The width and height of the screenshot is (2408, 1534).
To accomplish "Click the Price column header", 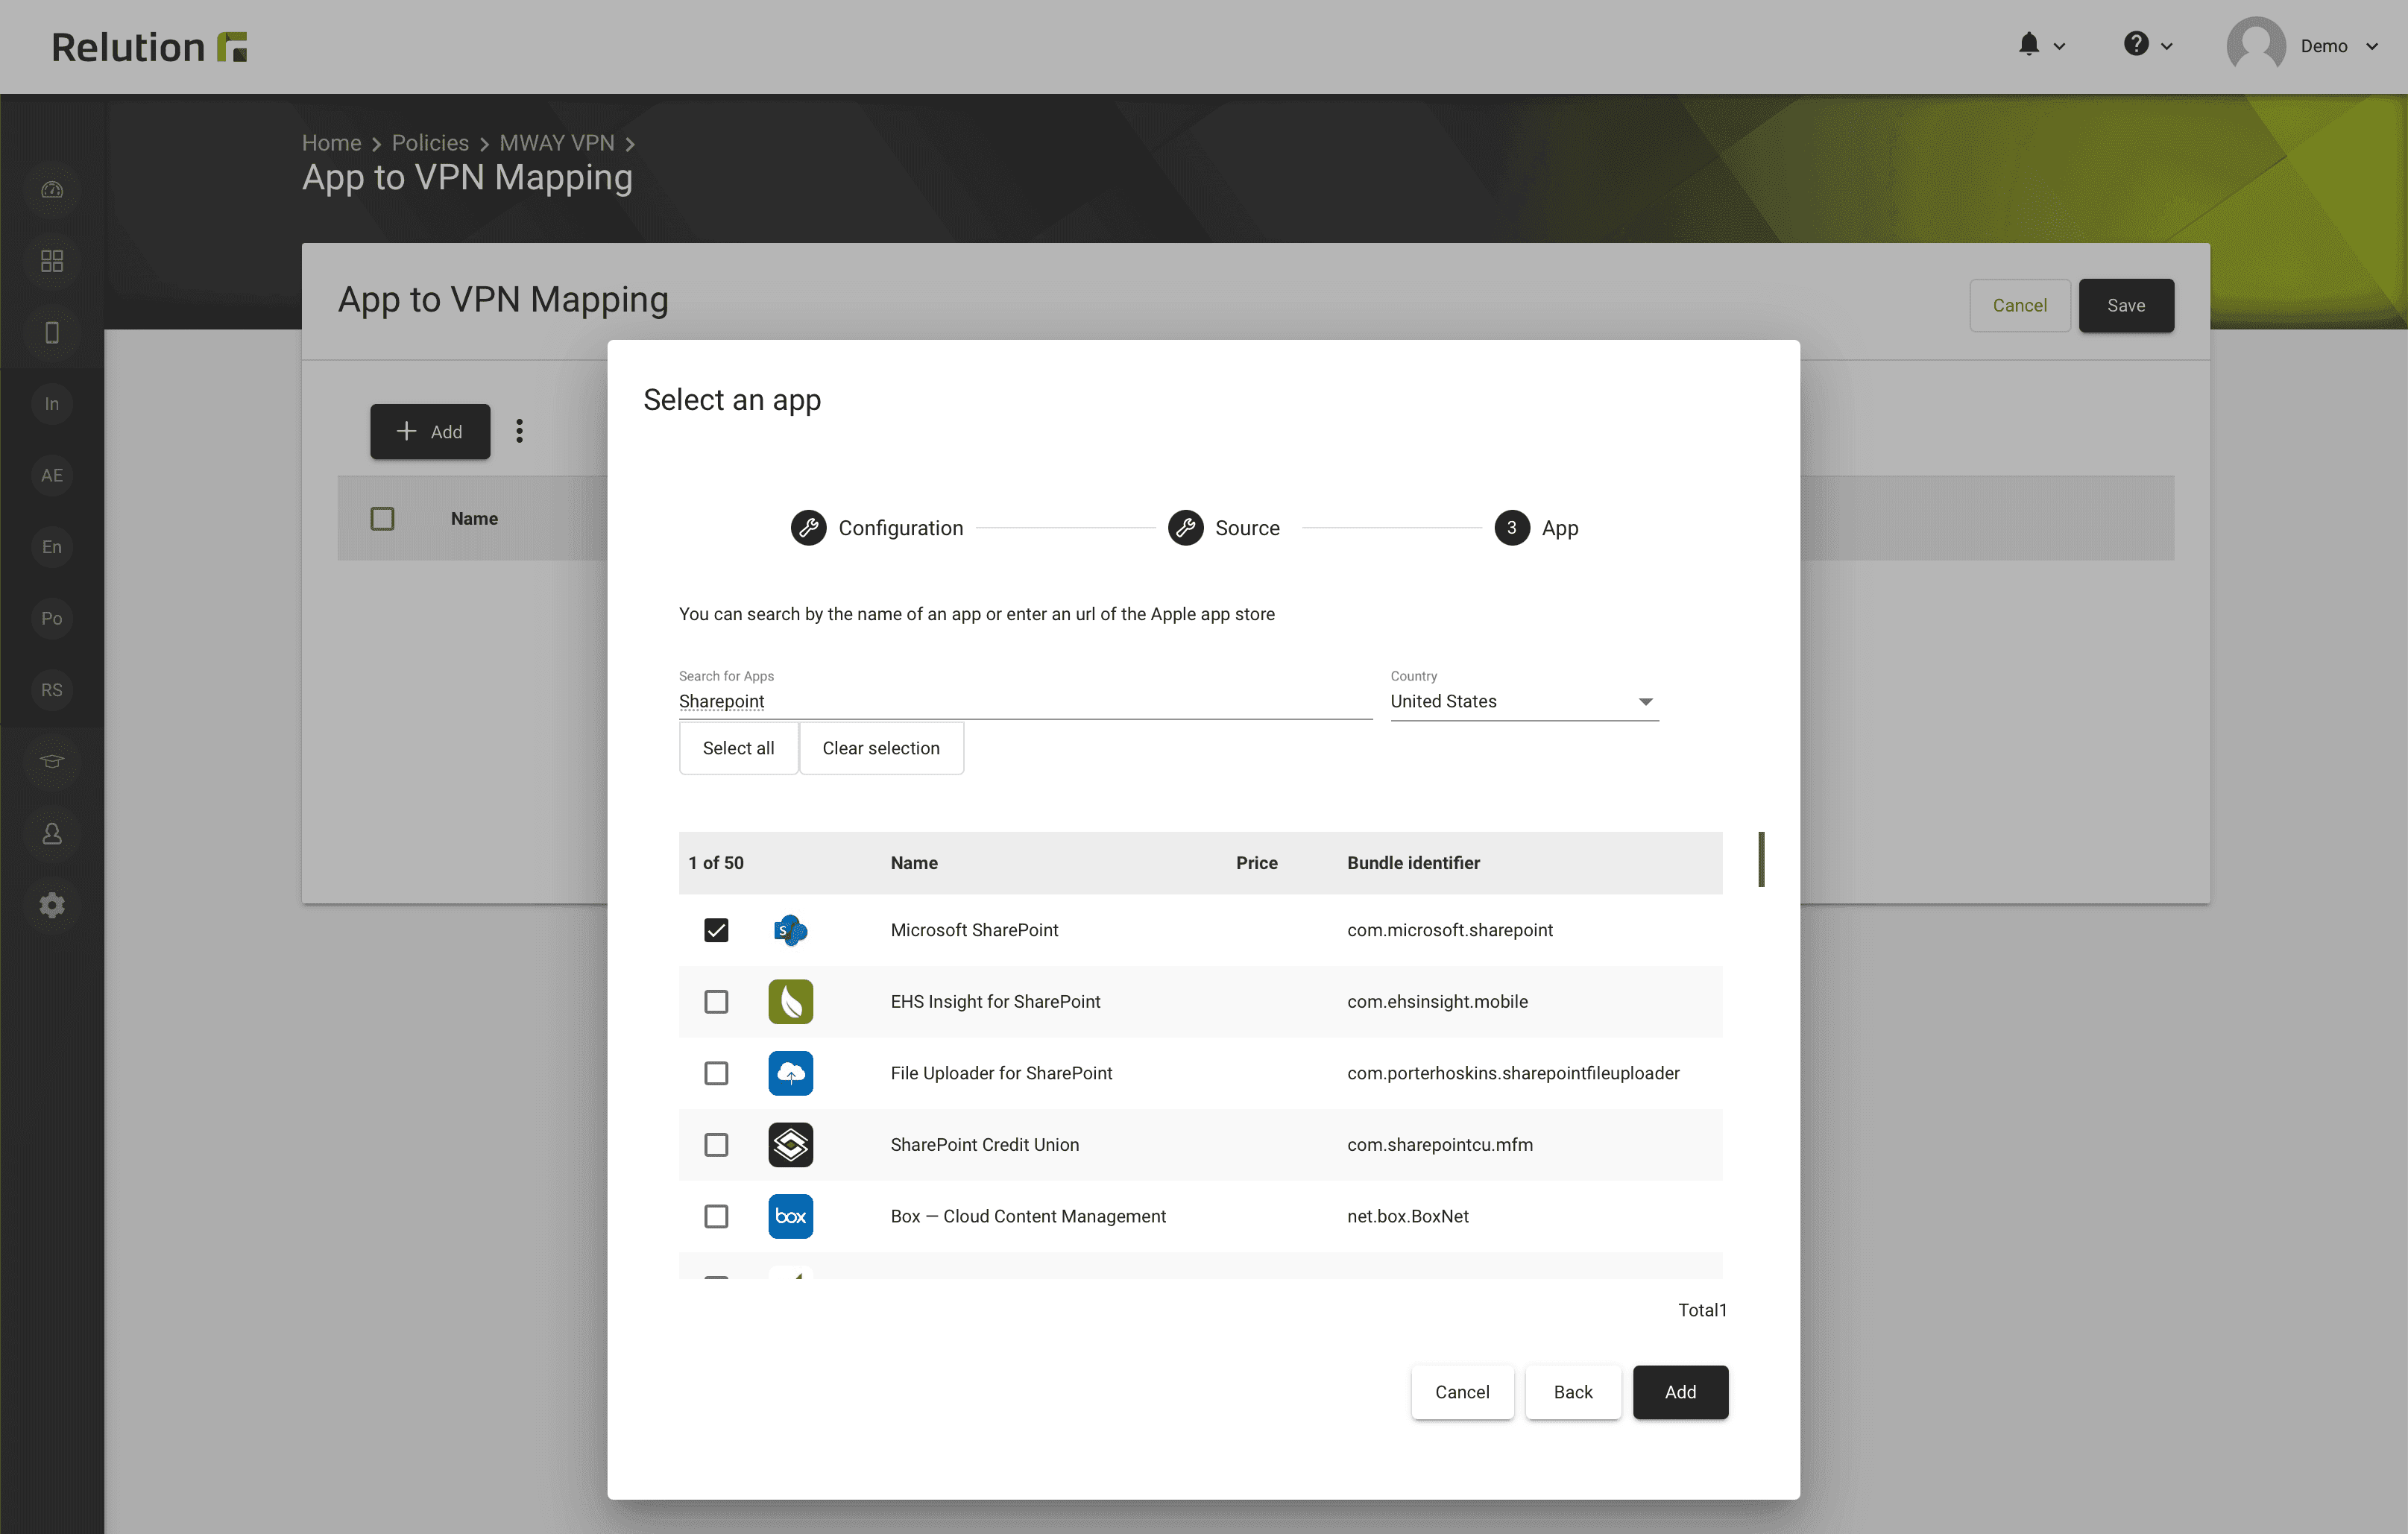I will click(x=1256, y=863).
